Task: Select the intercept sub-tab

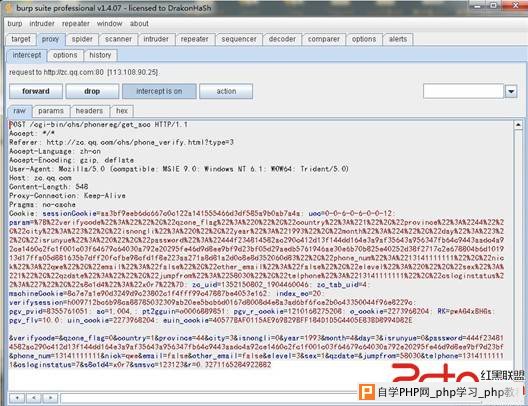Action: tap(27, 55)
